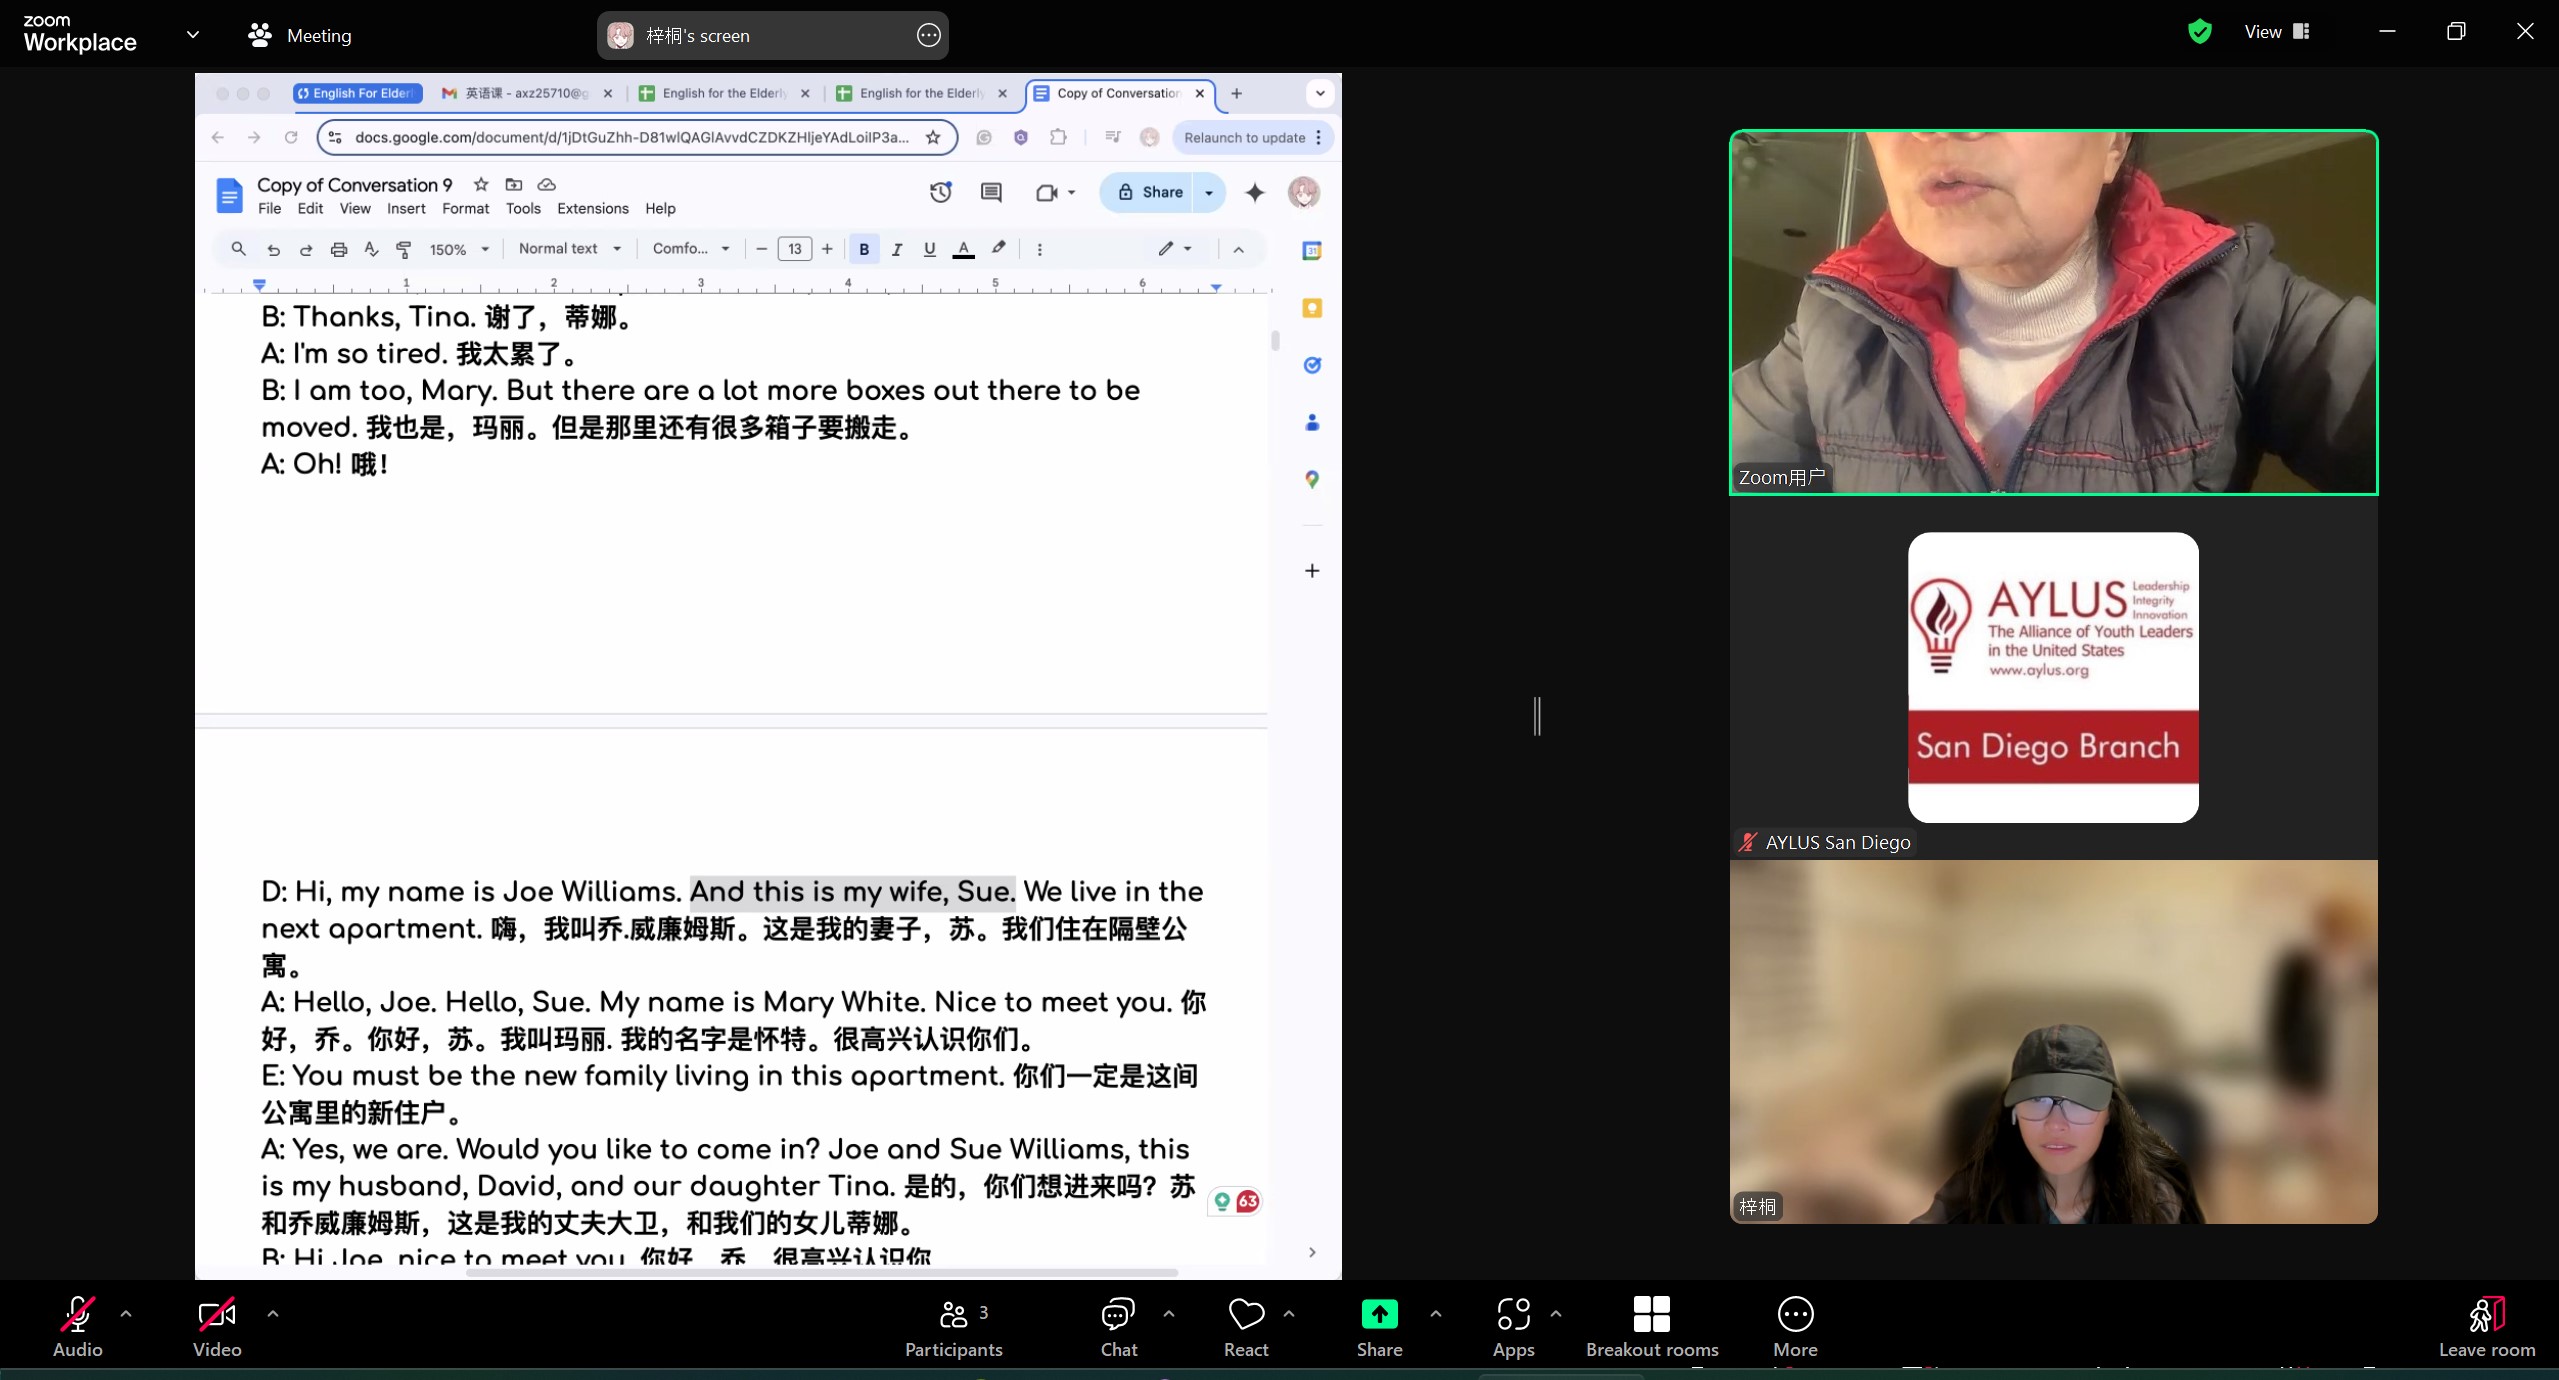
Task: Open the 150% zoom dropdown
Action: pos(459,249)
